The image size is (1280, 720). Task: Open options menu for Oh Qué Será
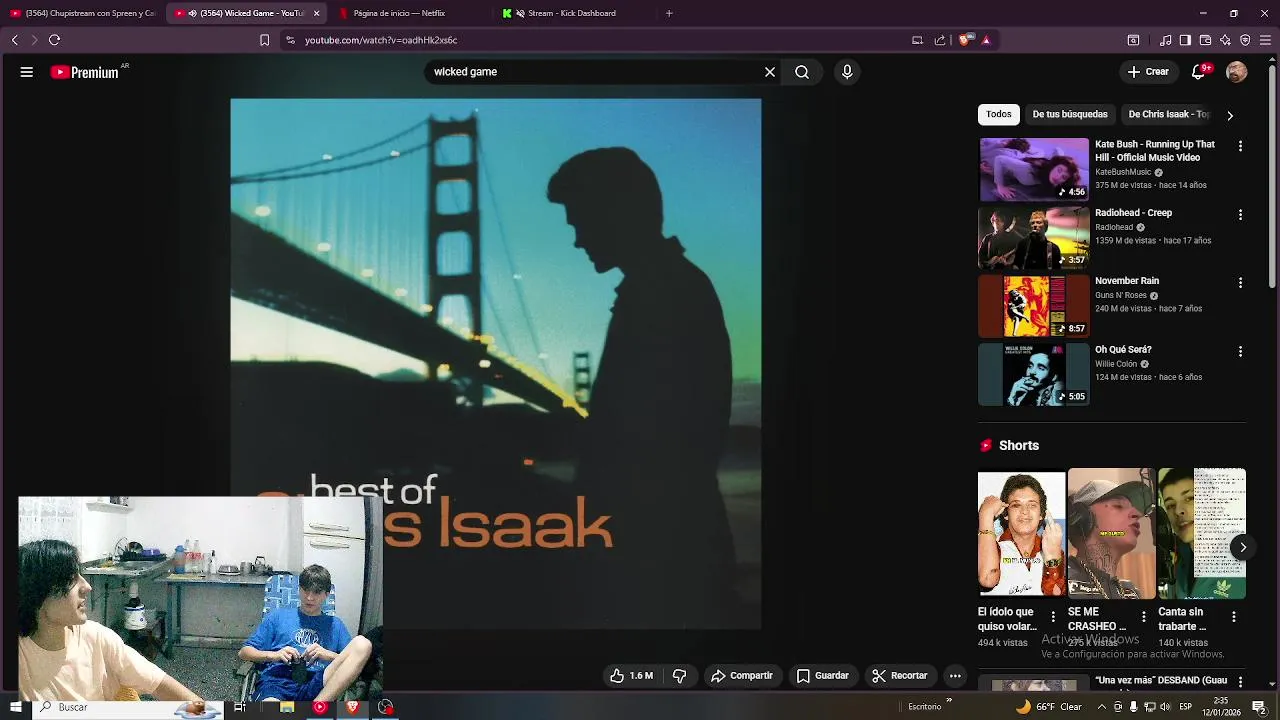pos(1240,352)
